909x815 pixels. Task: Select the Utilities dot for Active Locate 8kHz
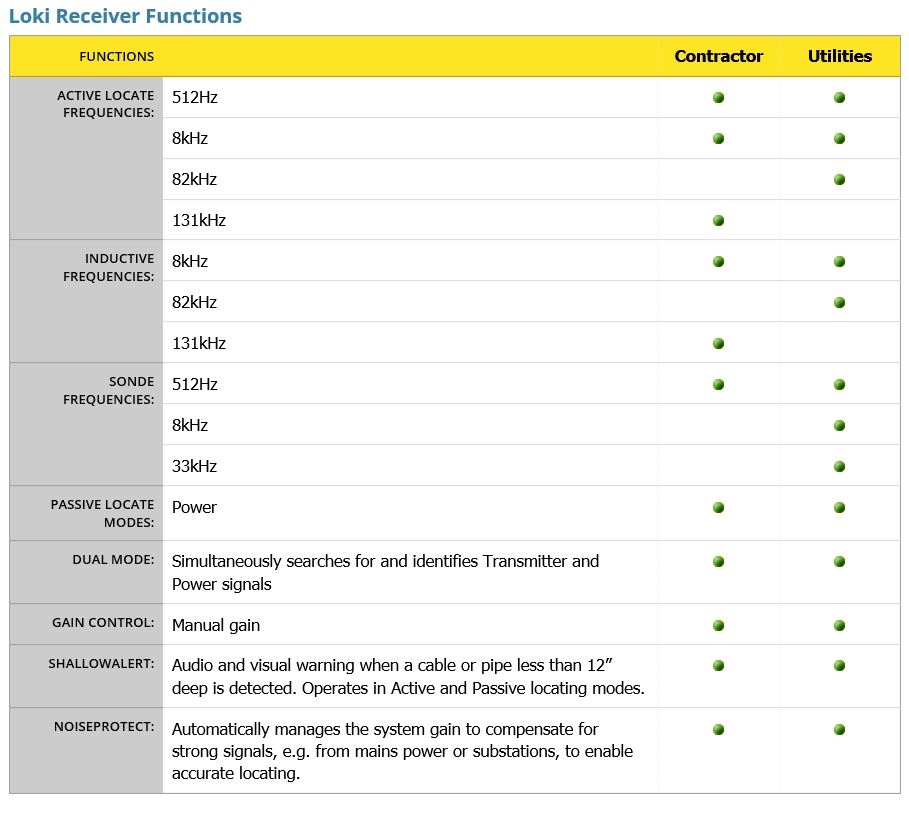click(x=839, y=139)
